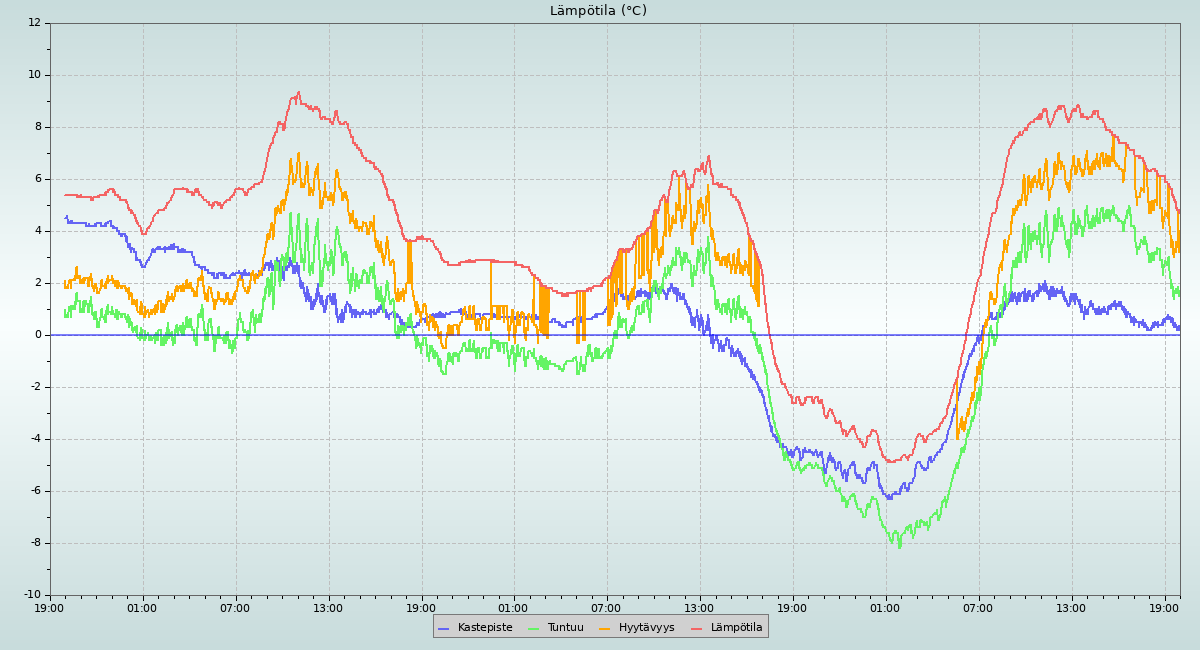
Task: Click the -6 label on the y-axis
Action: (x=35, y=491)
